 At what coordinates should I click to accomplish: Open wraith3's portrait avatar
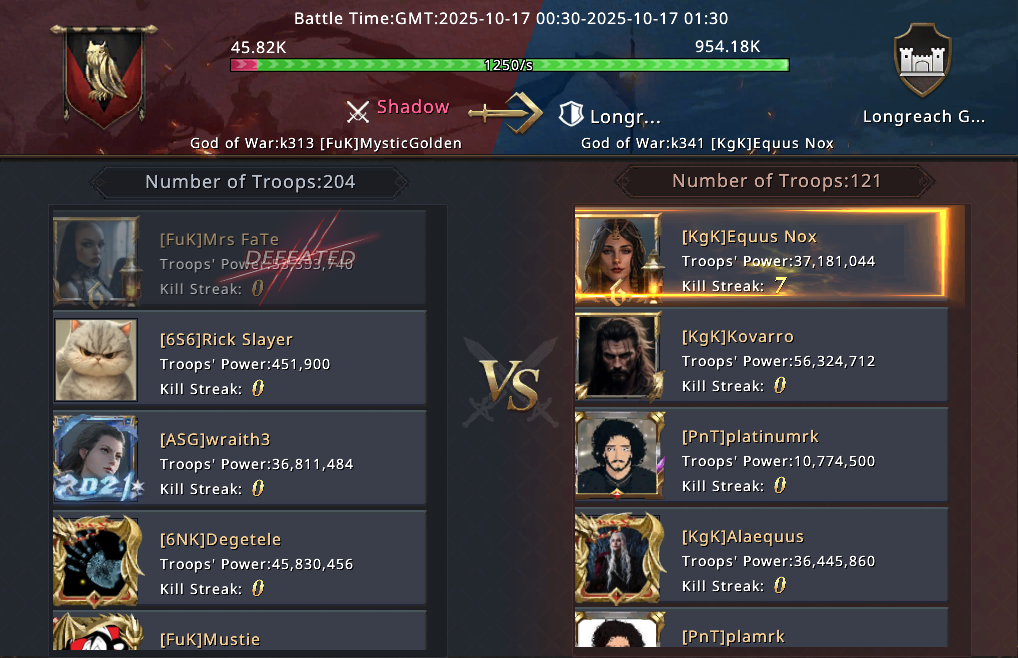pyautogui.click(x=96, y=459)
